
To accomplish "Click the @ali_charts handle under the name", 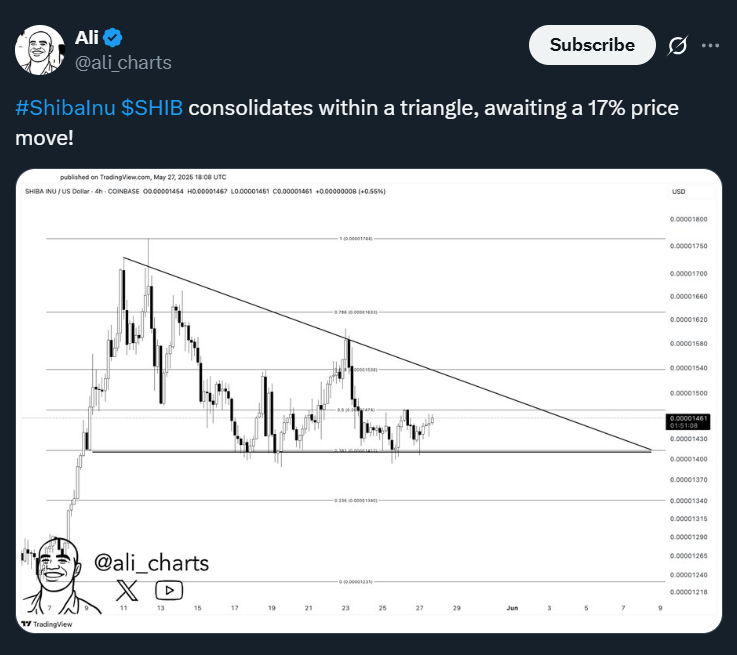I will pos(123,62).
